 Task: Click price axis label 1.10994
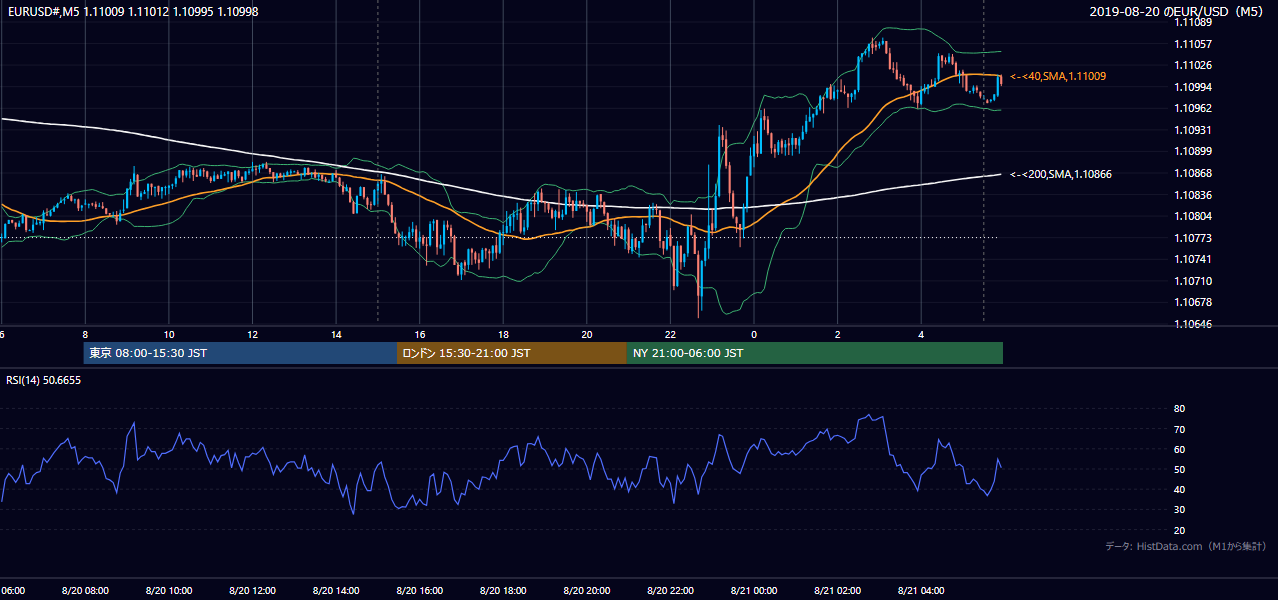[x=1195, y=87]
